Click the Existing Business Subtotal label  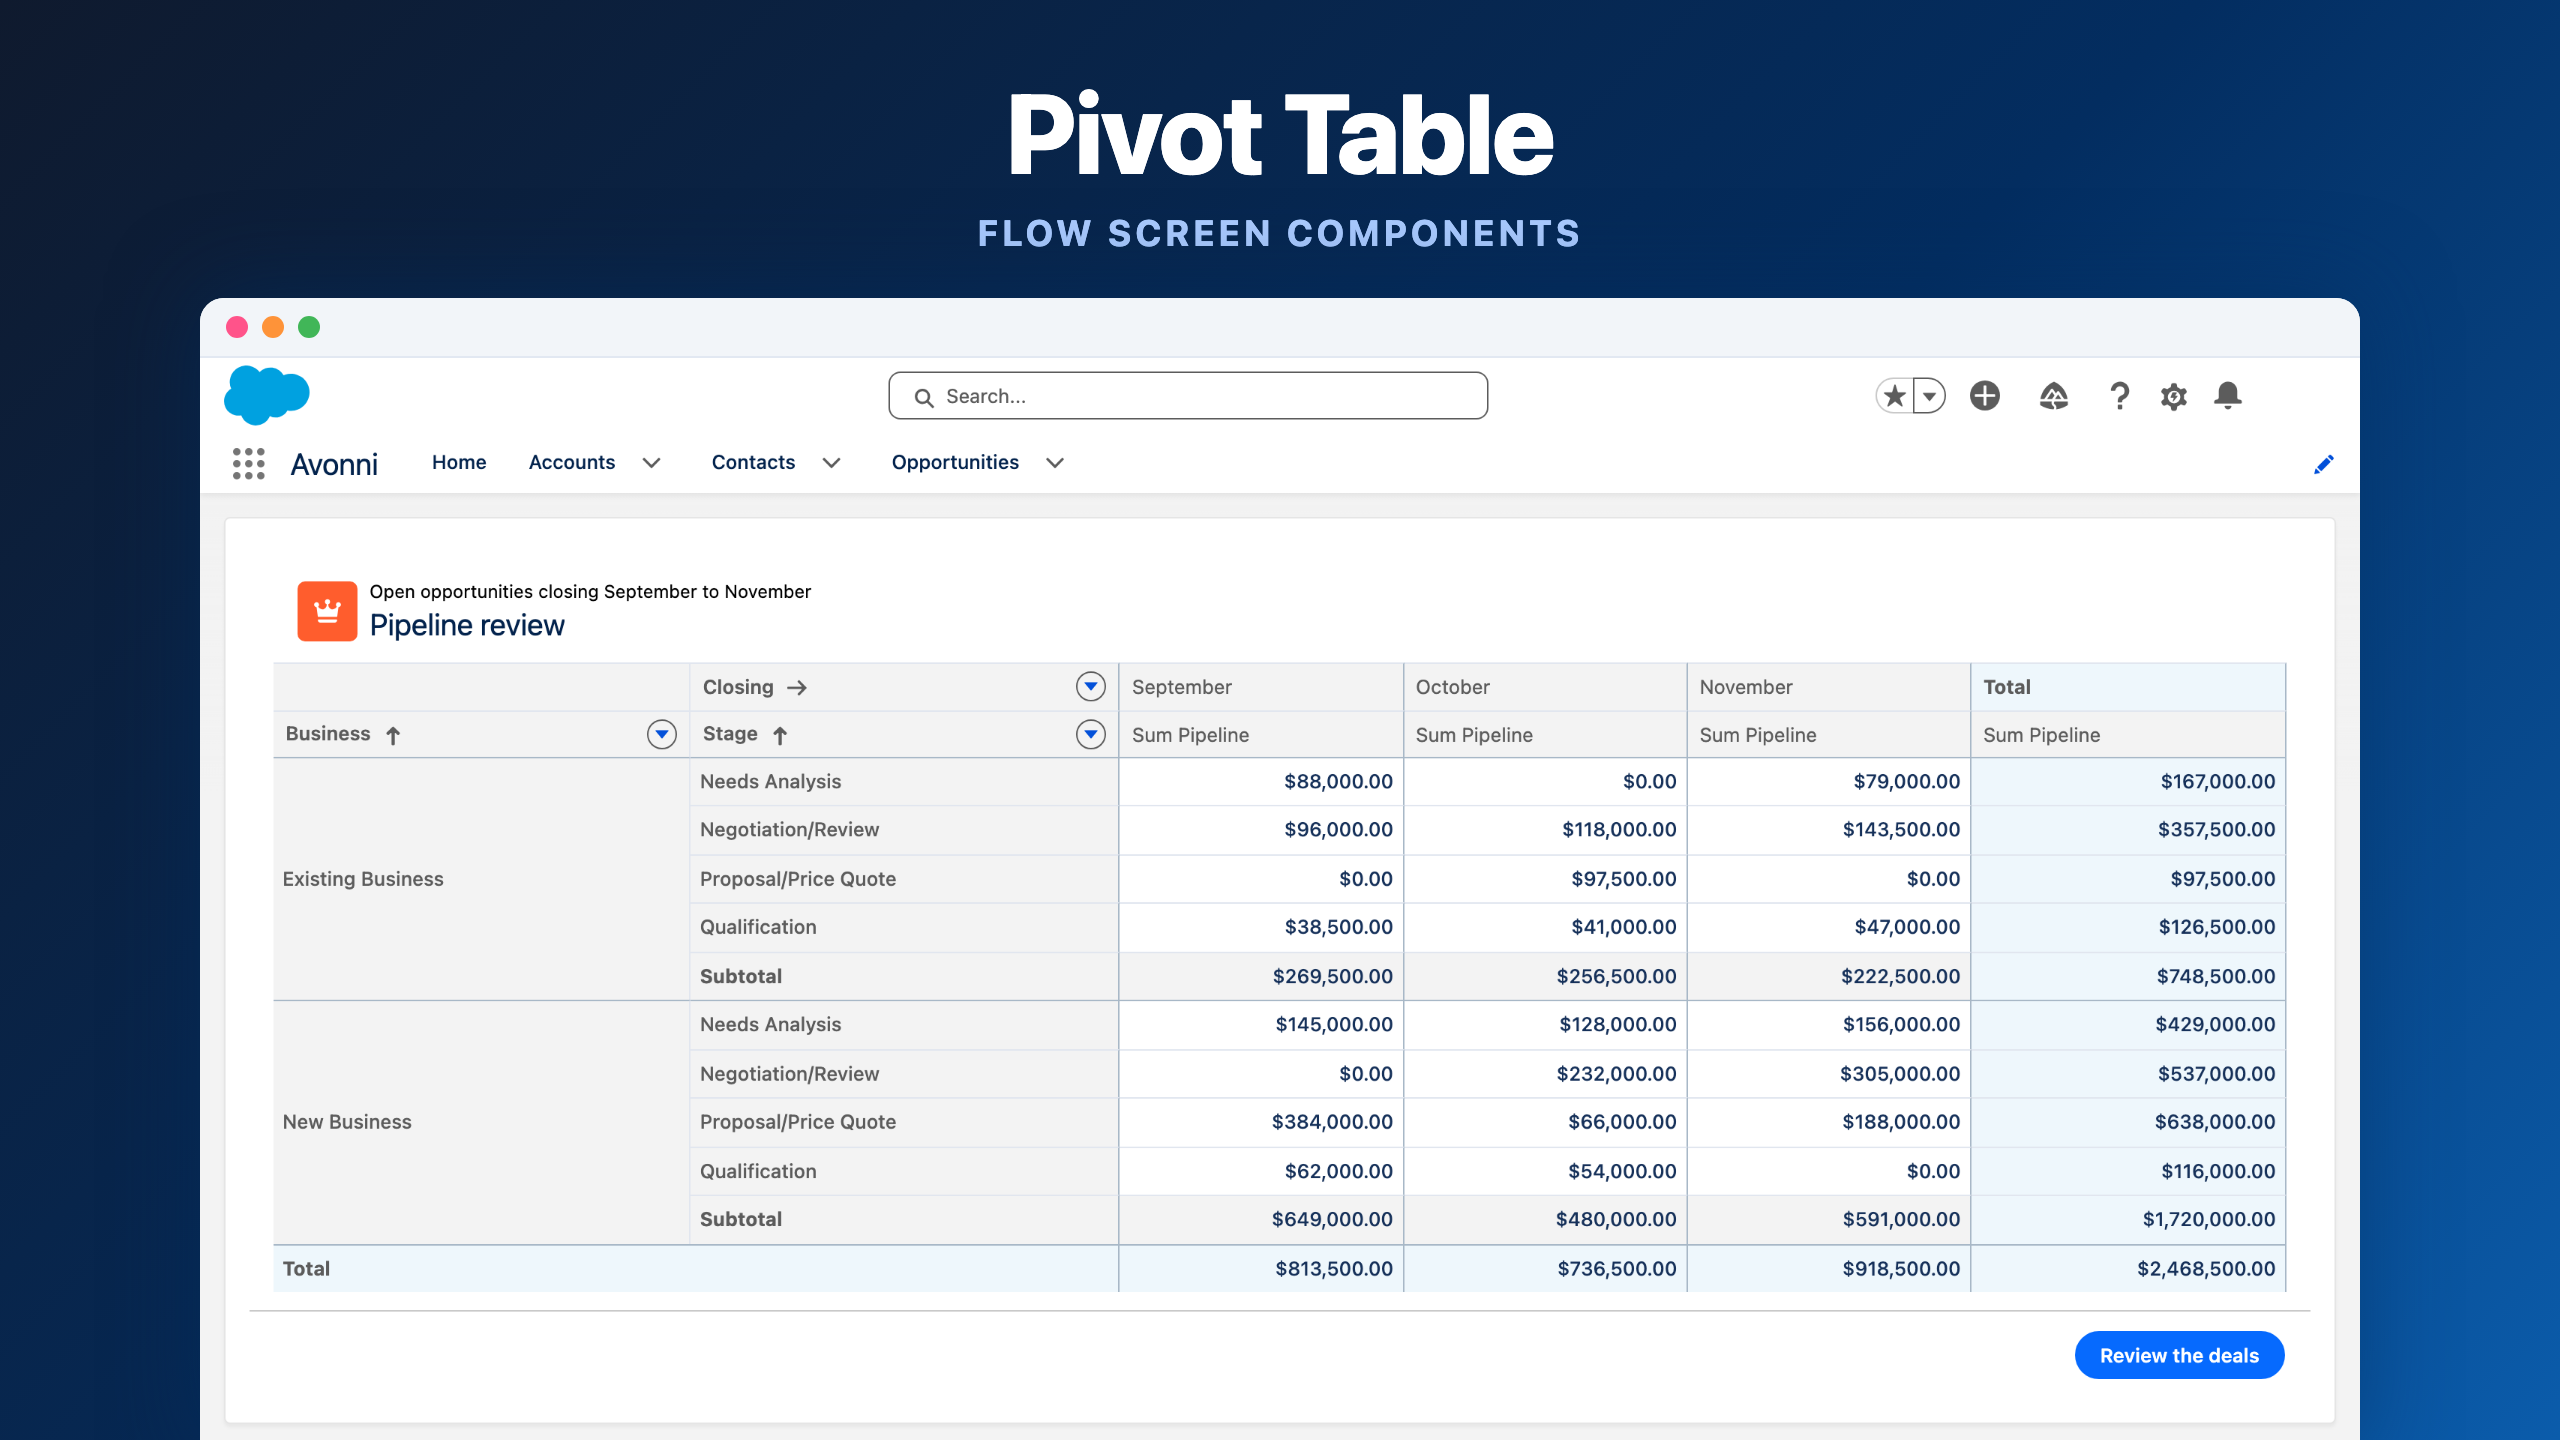pyautogui.click(x=741, y=976)
